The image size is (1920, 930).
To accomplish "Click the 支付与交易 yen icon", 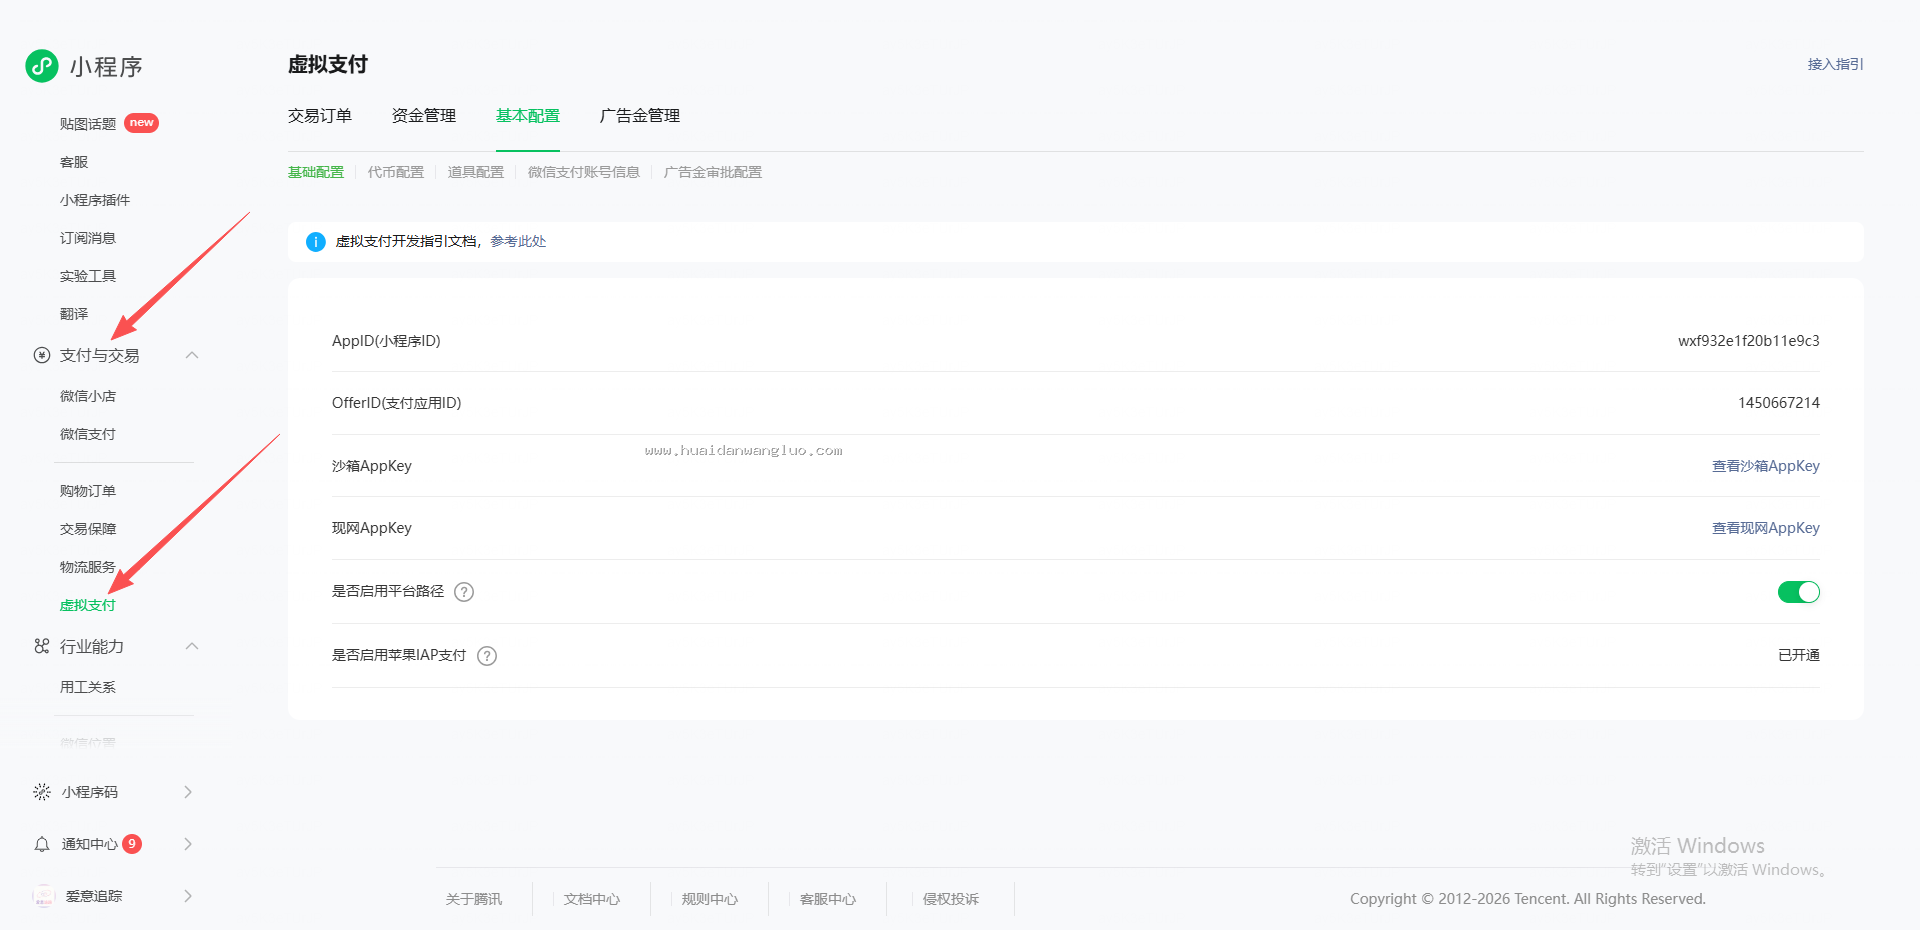I will pyautogui.click(x=42, y=355).
